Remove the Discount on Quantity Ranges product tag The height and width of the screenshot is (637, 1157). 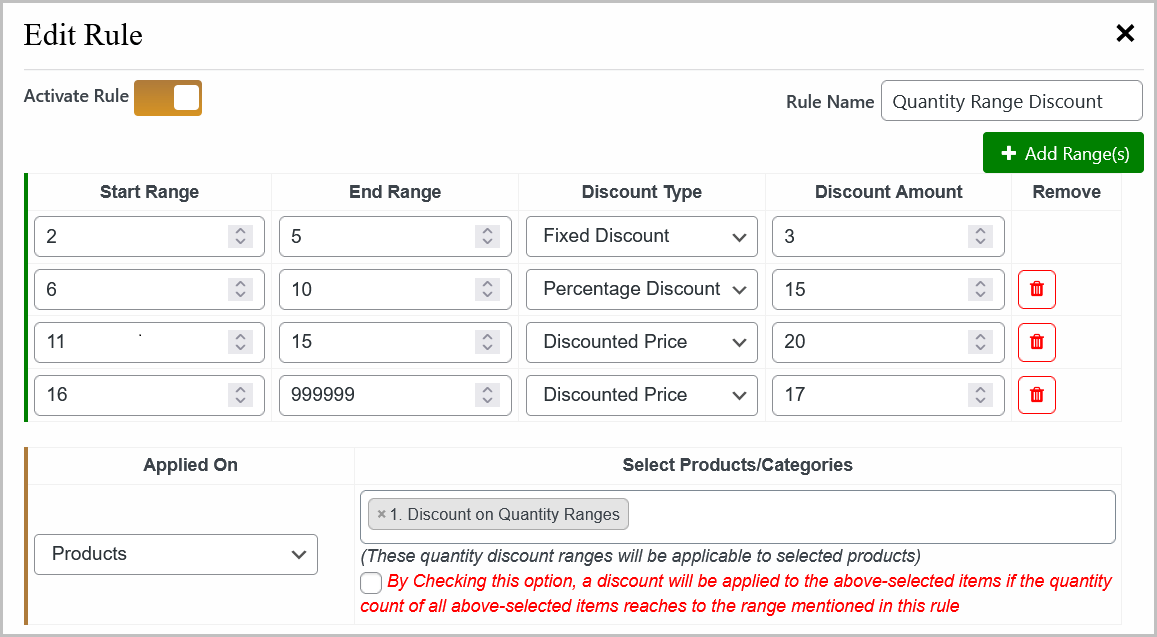pos(380,514)
